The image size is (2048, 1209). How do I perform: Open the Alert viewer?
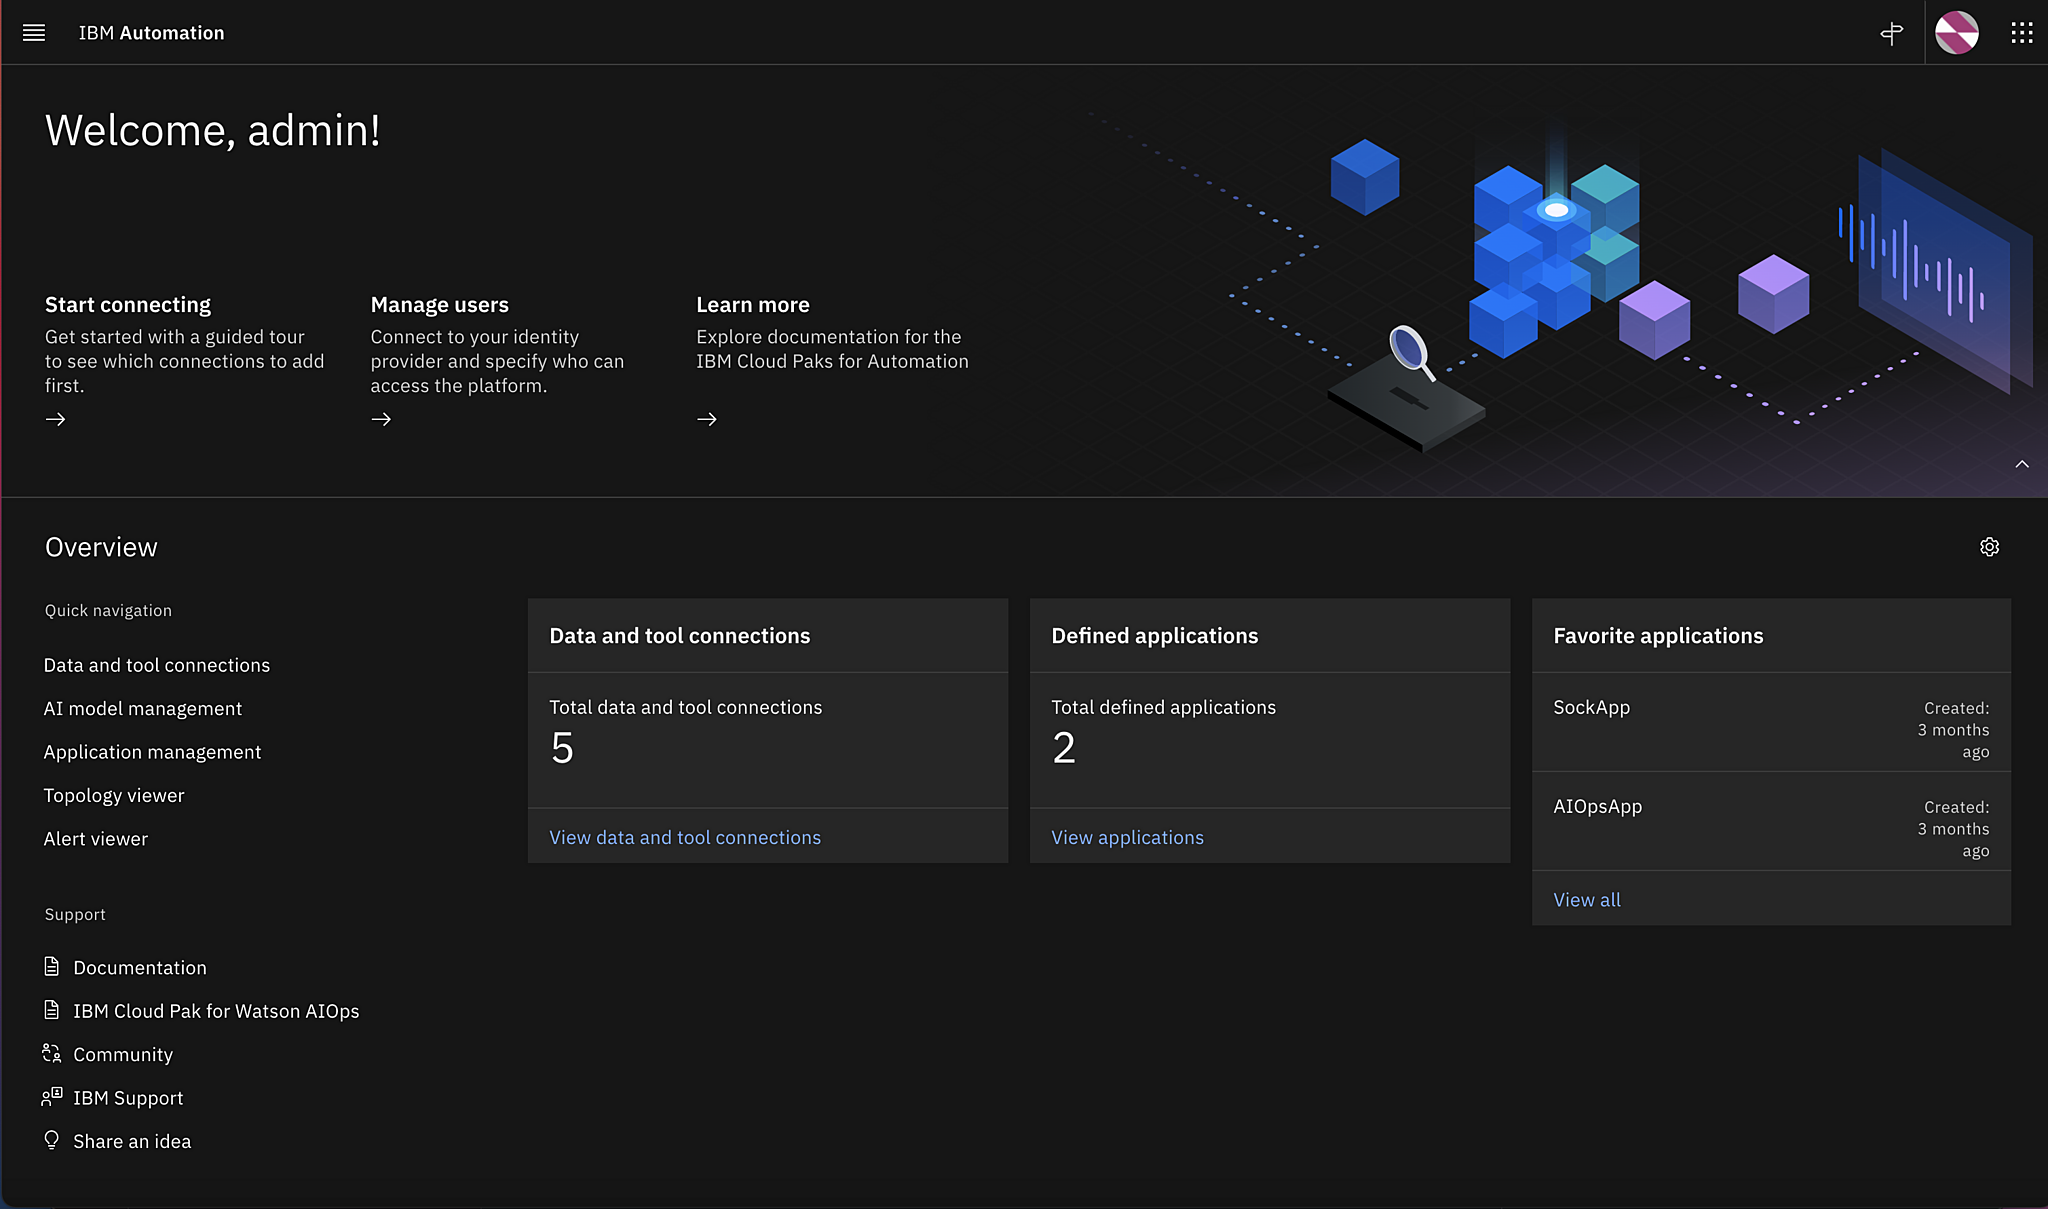96,839
